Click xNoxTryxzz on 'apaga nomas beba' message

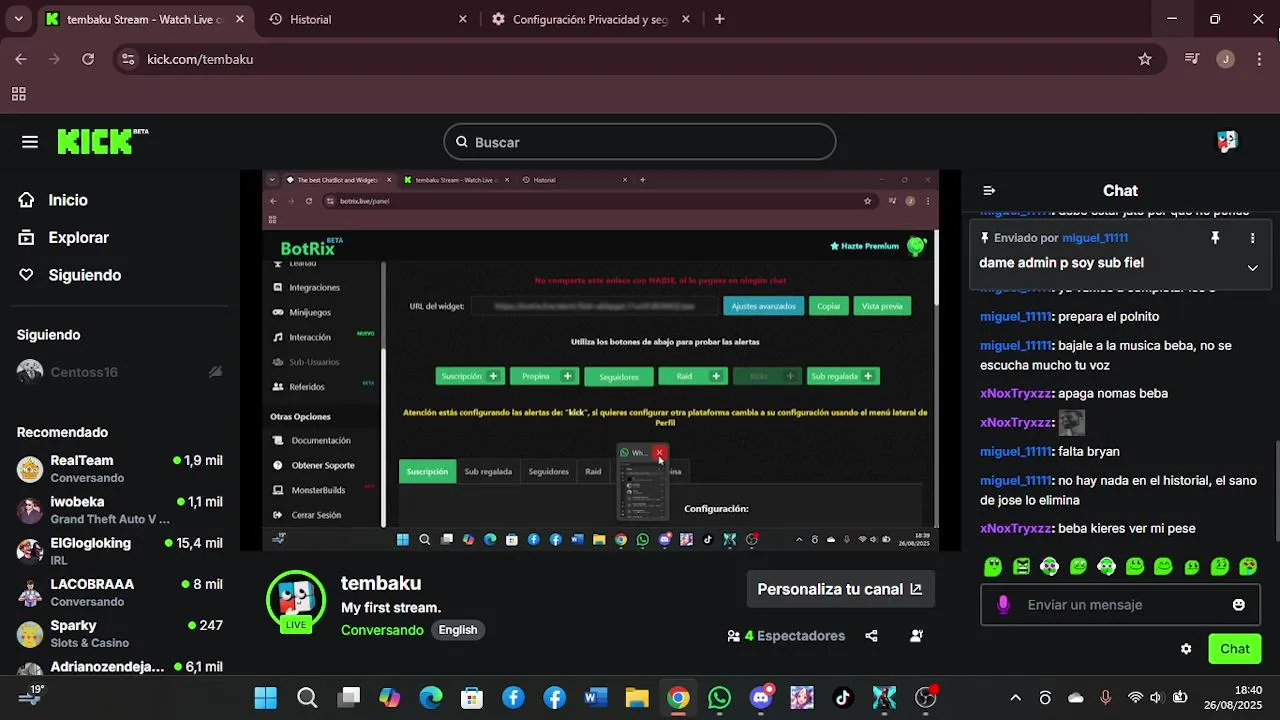pyautogui.click(x=1015, y=394)
